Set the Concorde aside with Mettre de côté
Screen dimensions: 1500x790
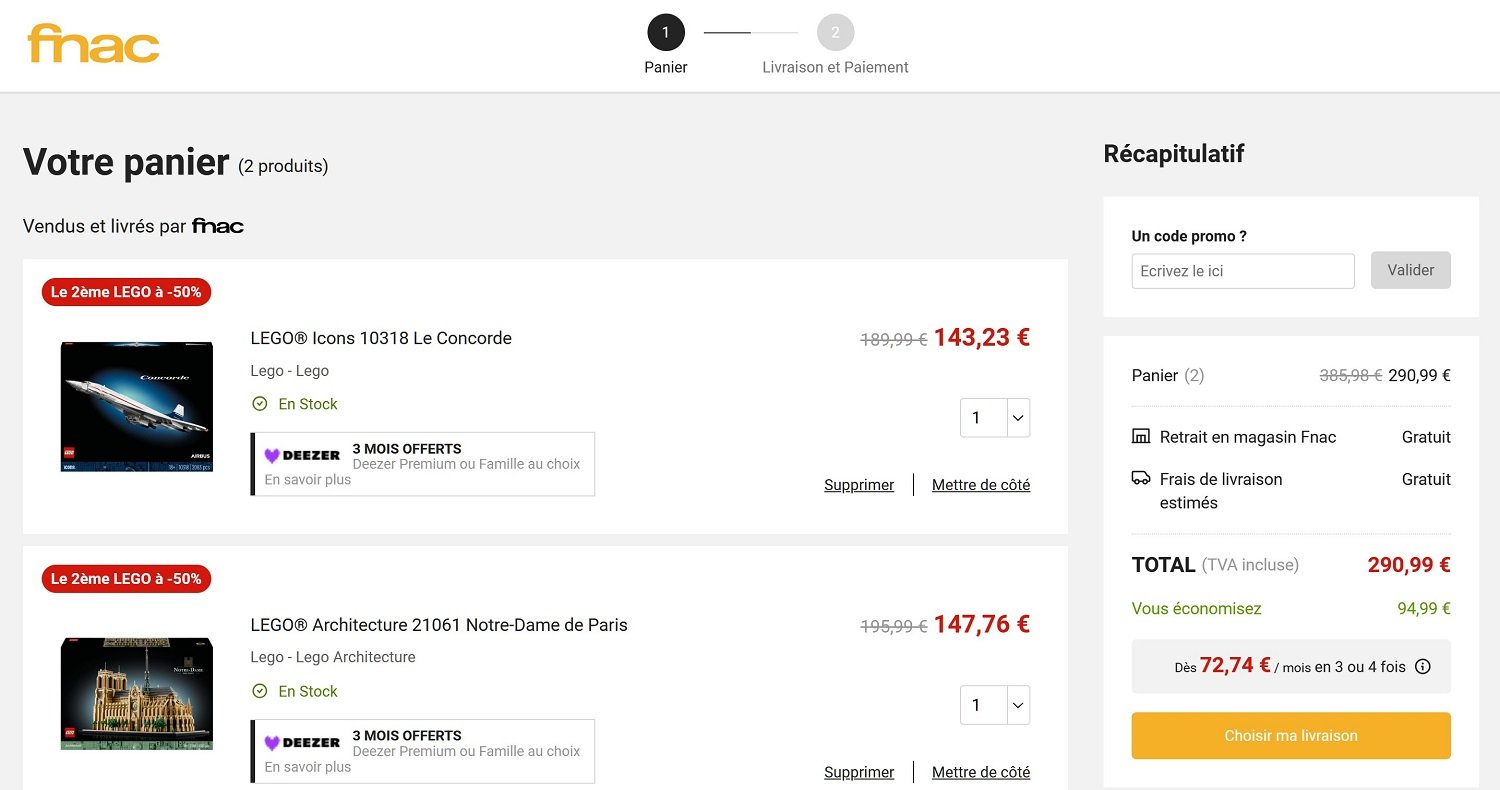pyautogui.click(x=981, y=485)
